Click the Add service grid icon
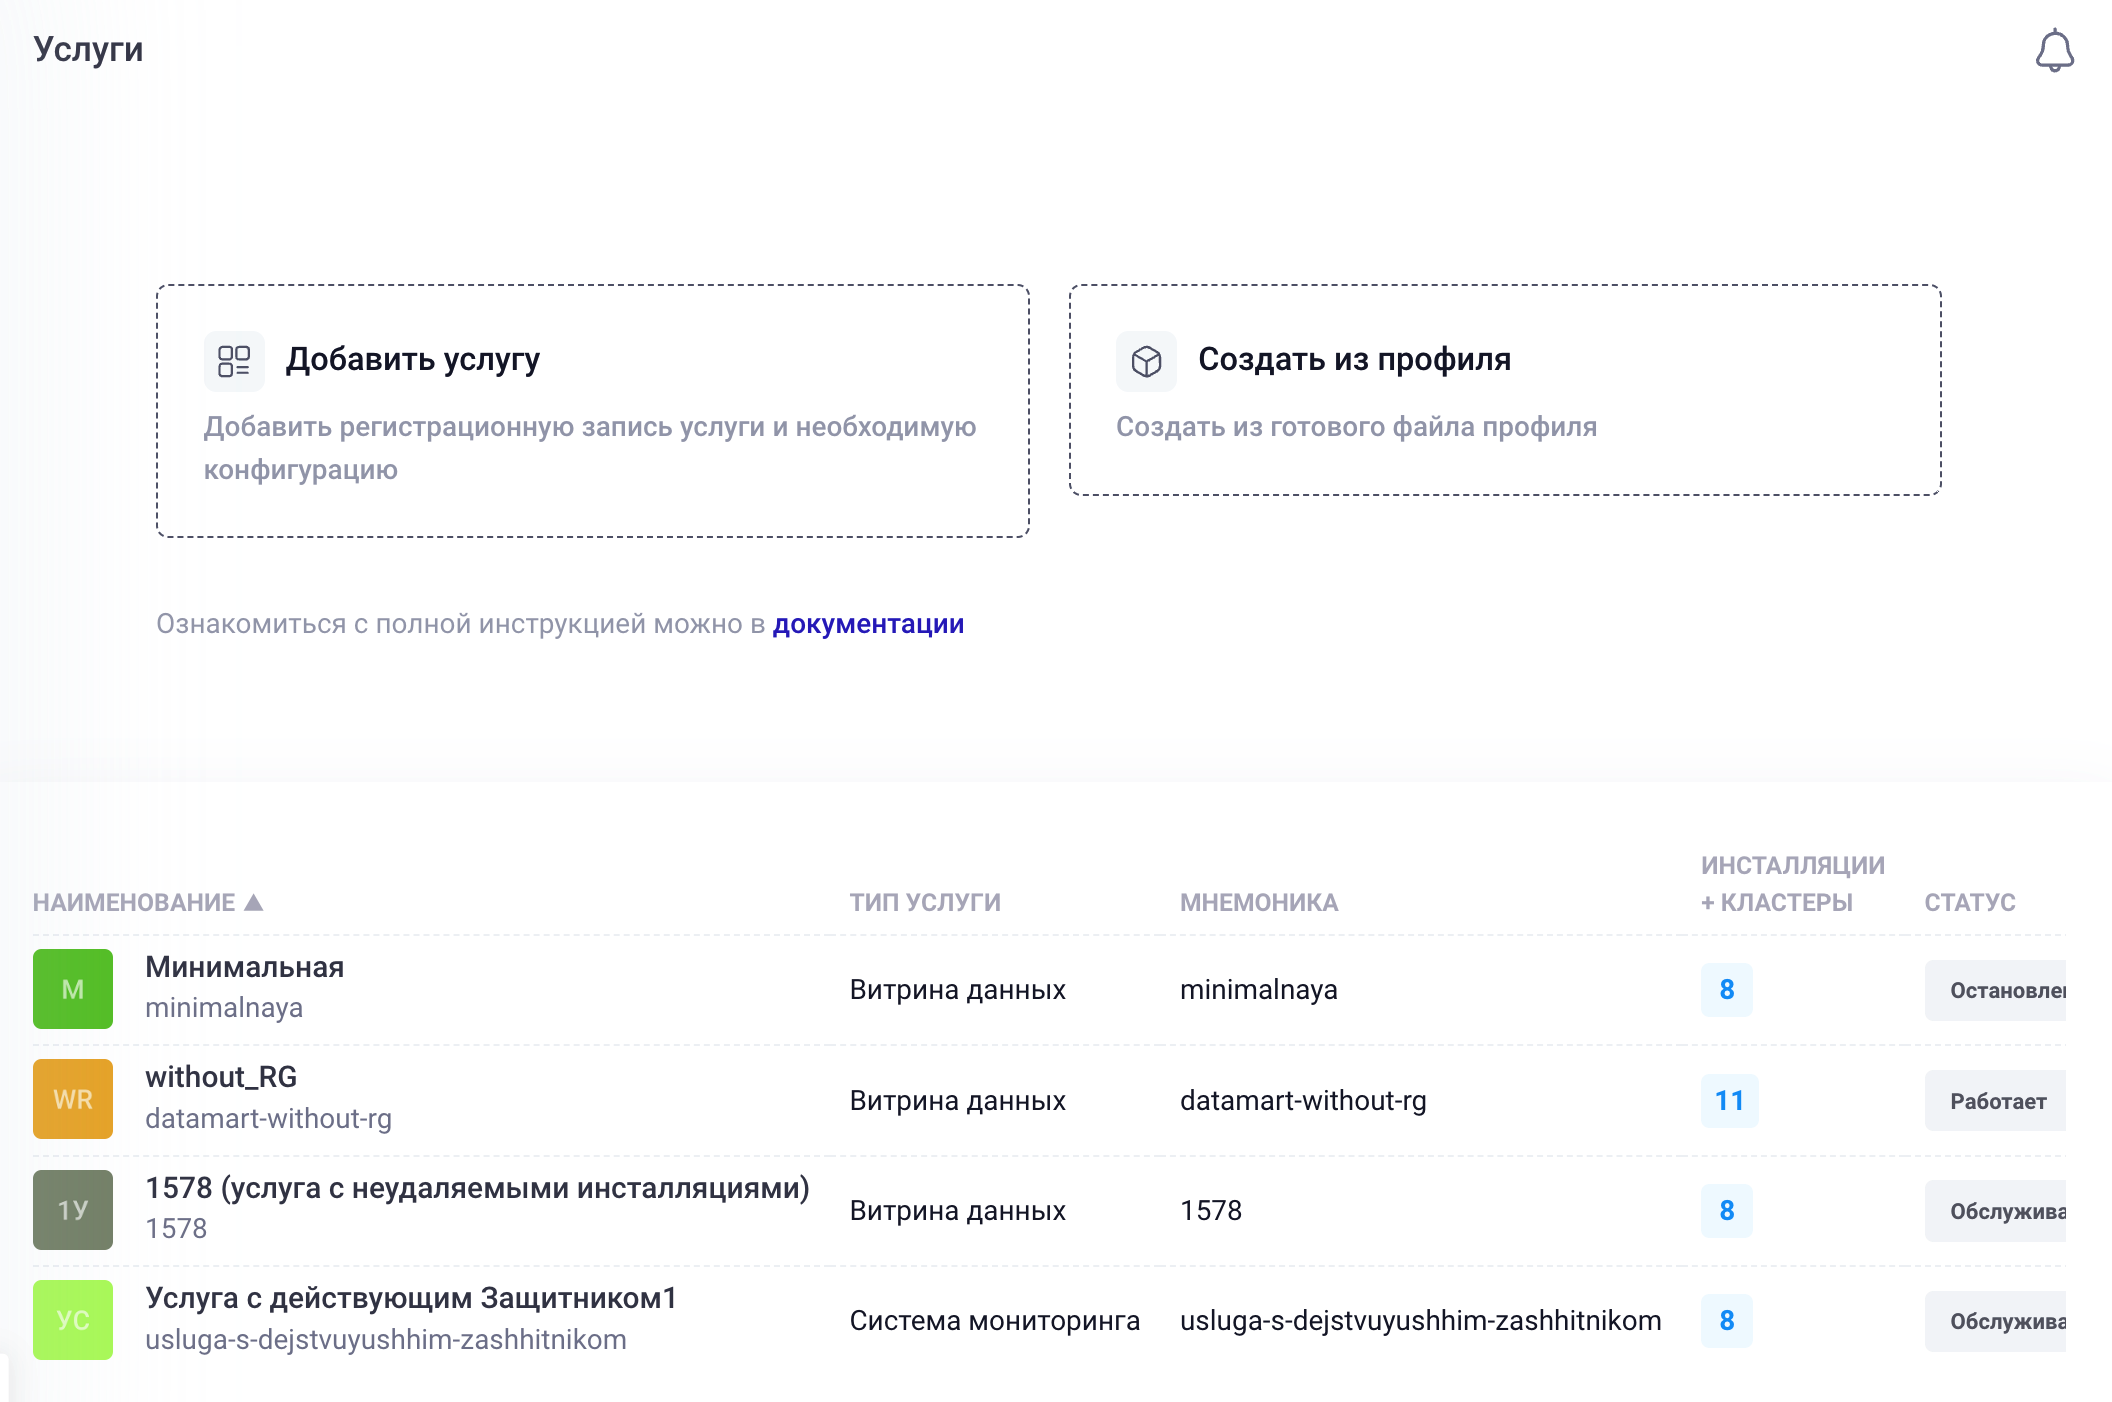This screenshot has width=2112, height=1402. pos(234,361)
